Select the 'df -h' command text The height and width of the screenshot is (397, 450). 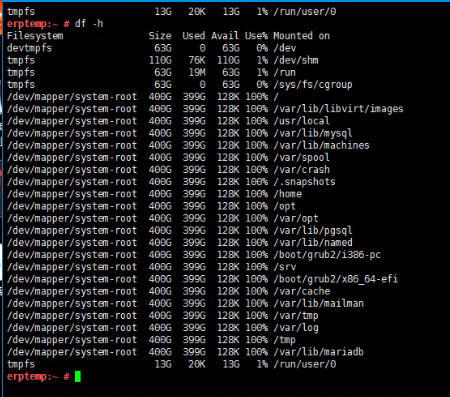[89, 24]
